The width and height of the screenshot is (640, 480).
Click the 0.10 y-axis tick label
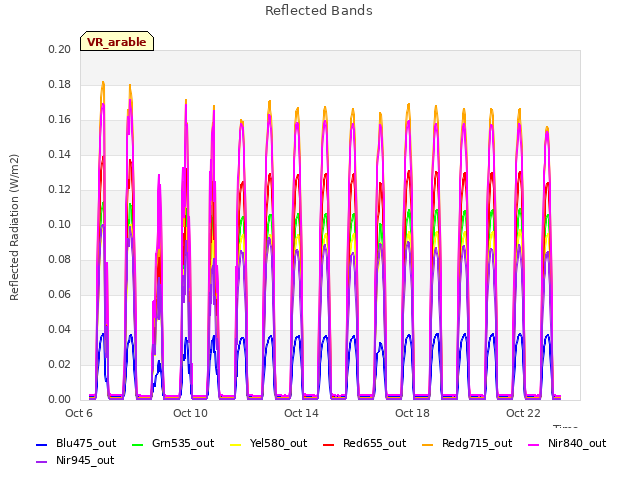pos(60,224)
